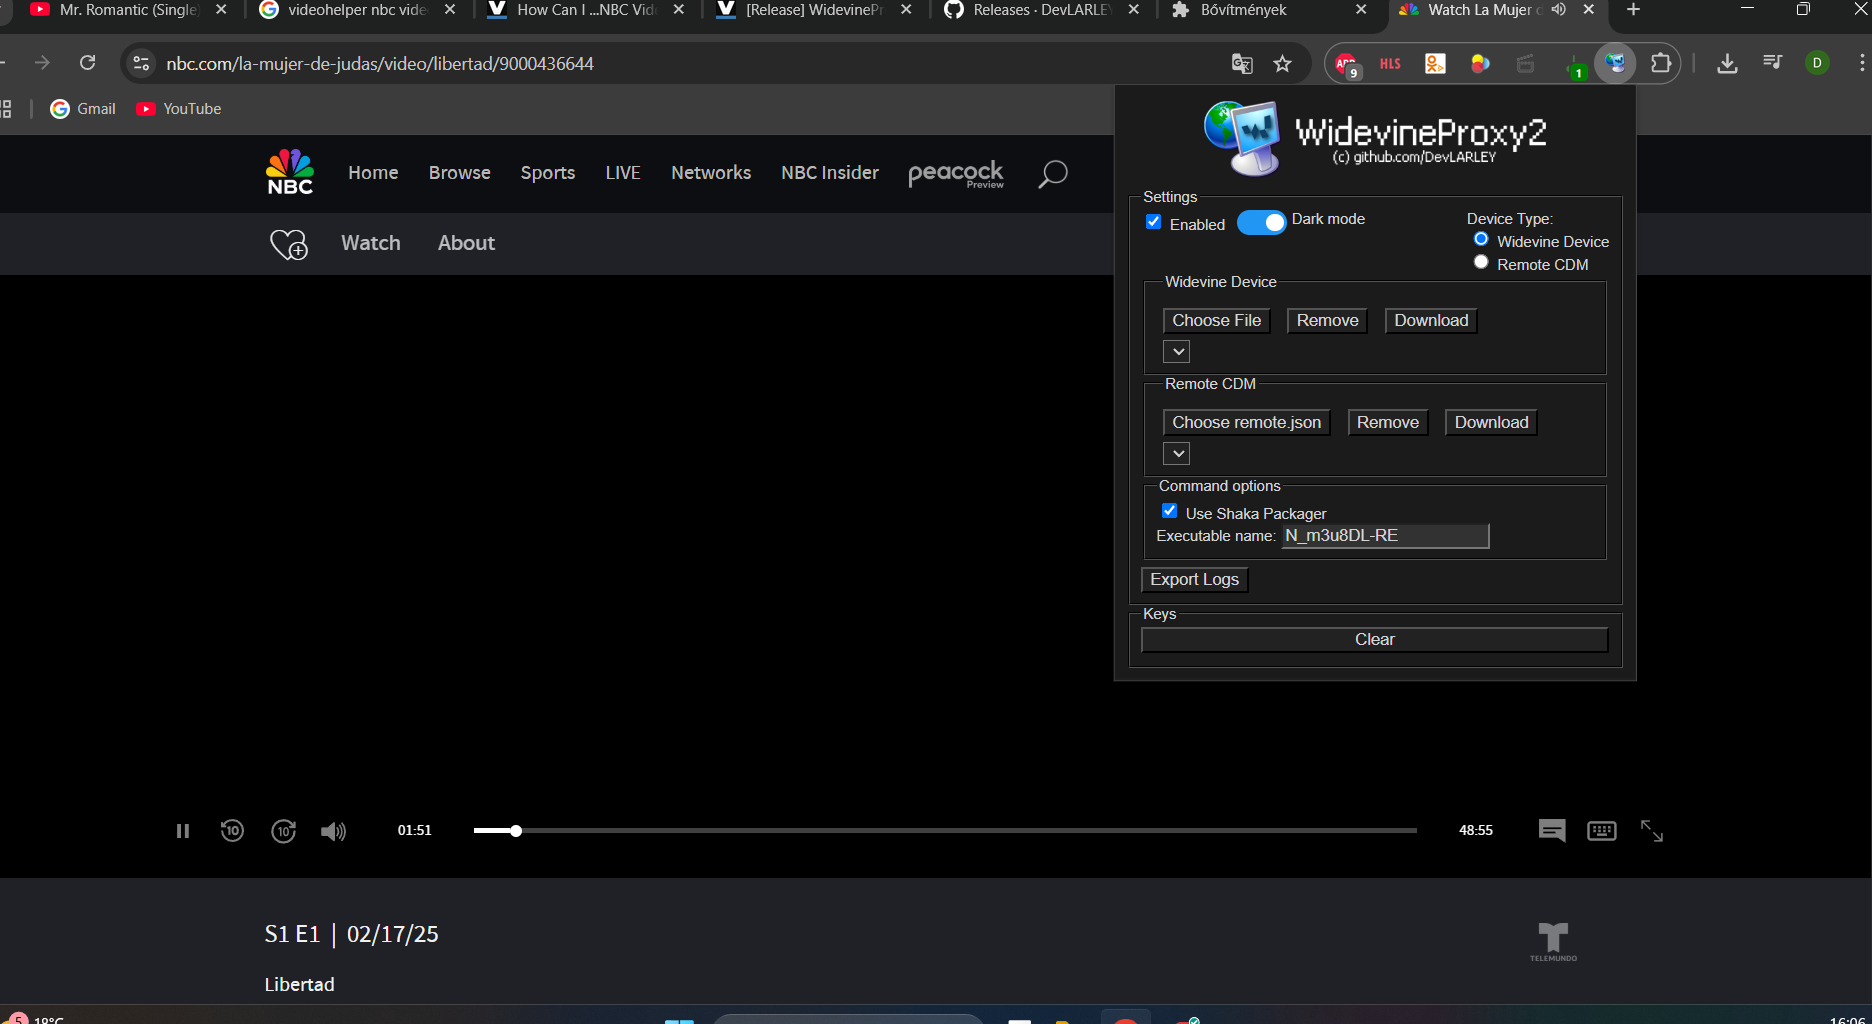
Task: Select the About tab for the show
Action: click(466, 243)
